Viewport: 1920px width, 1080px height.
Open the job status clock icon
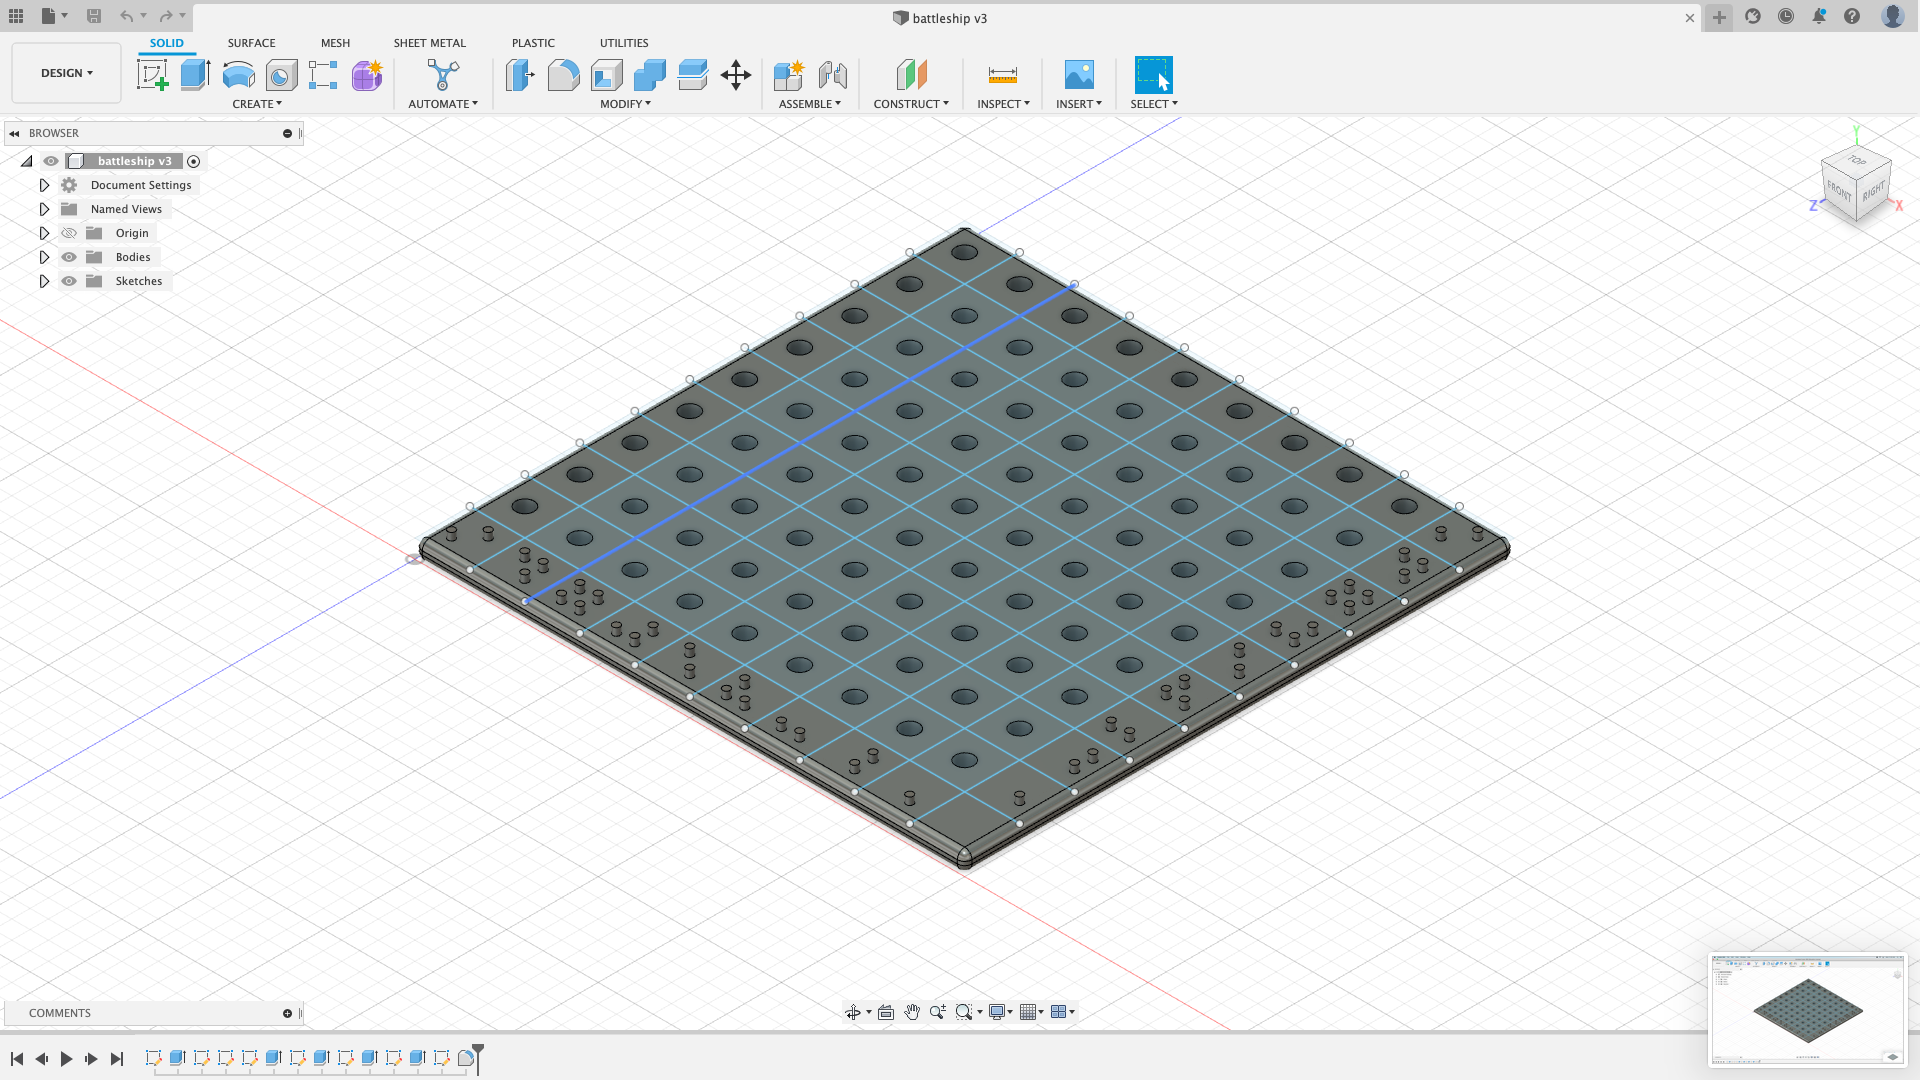tap(1786, 16)
